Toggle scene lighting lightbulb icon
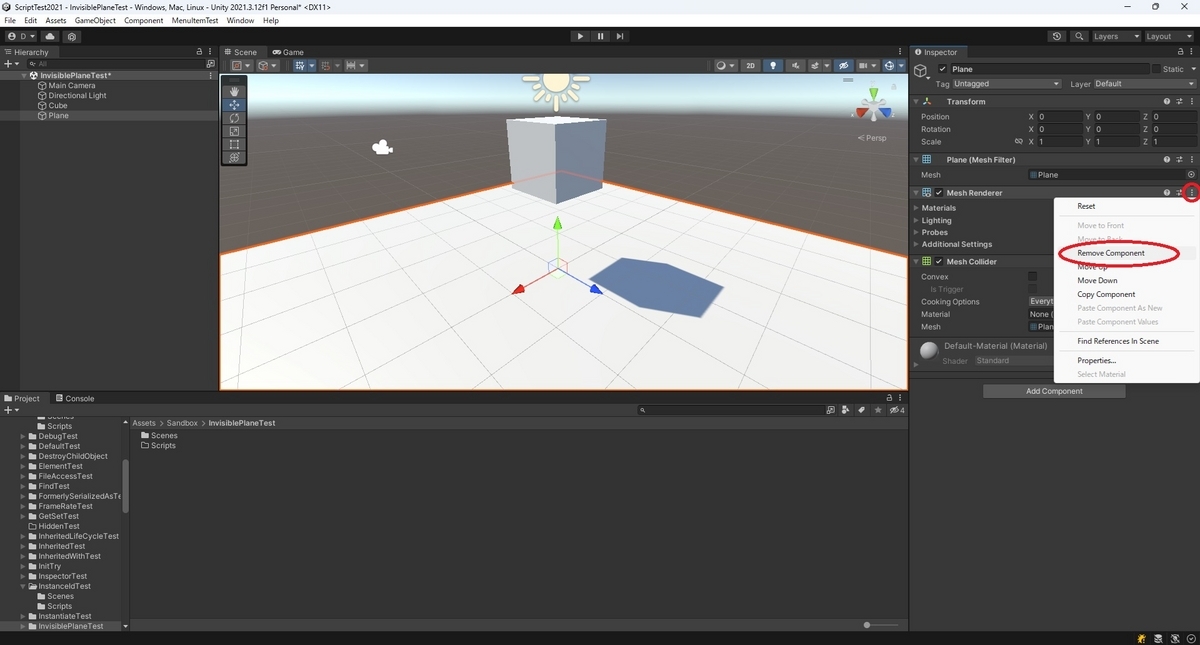This screenshot has width=1200, height=645. click(772, 66)
